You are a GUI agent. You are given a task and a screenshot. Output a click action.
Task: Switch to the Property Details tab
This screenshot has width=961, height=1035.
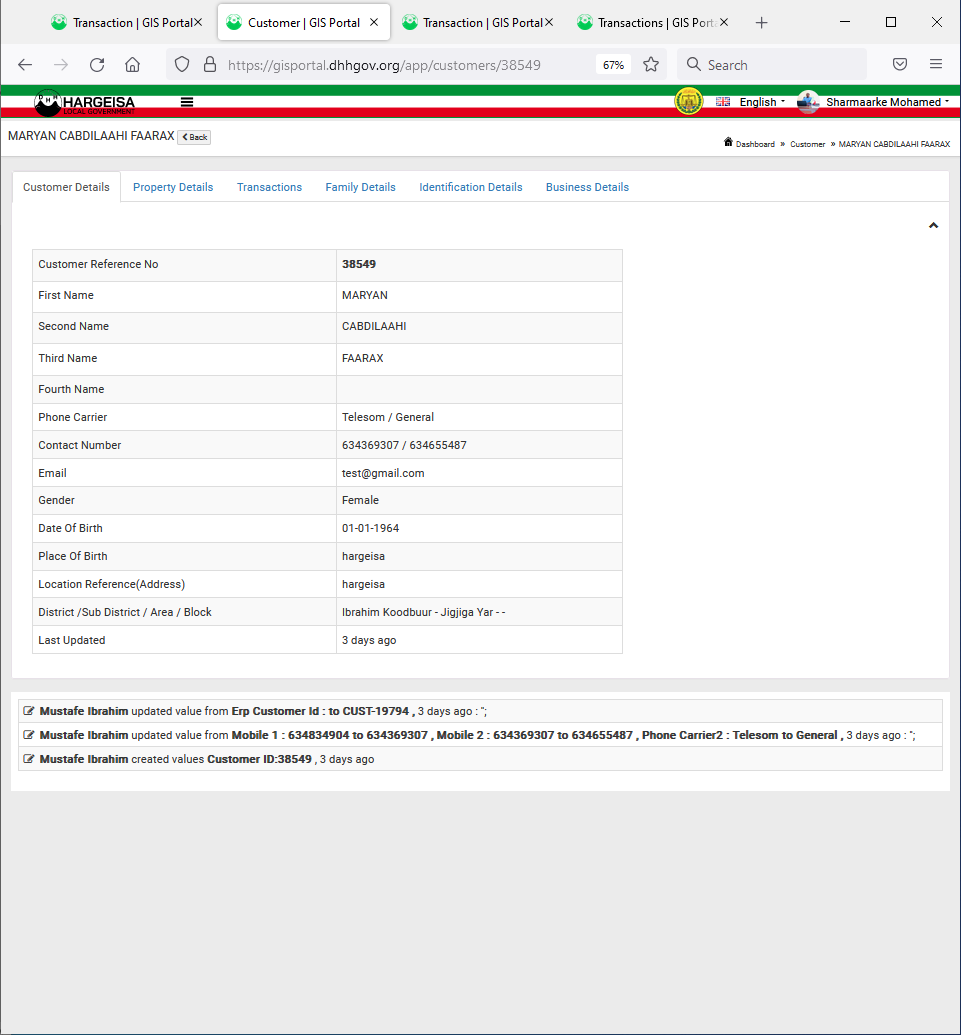[x=173, y=187]
